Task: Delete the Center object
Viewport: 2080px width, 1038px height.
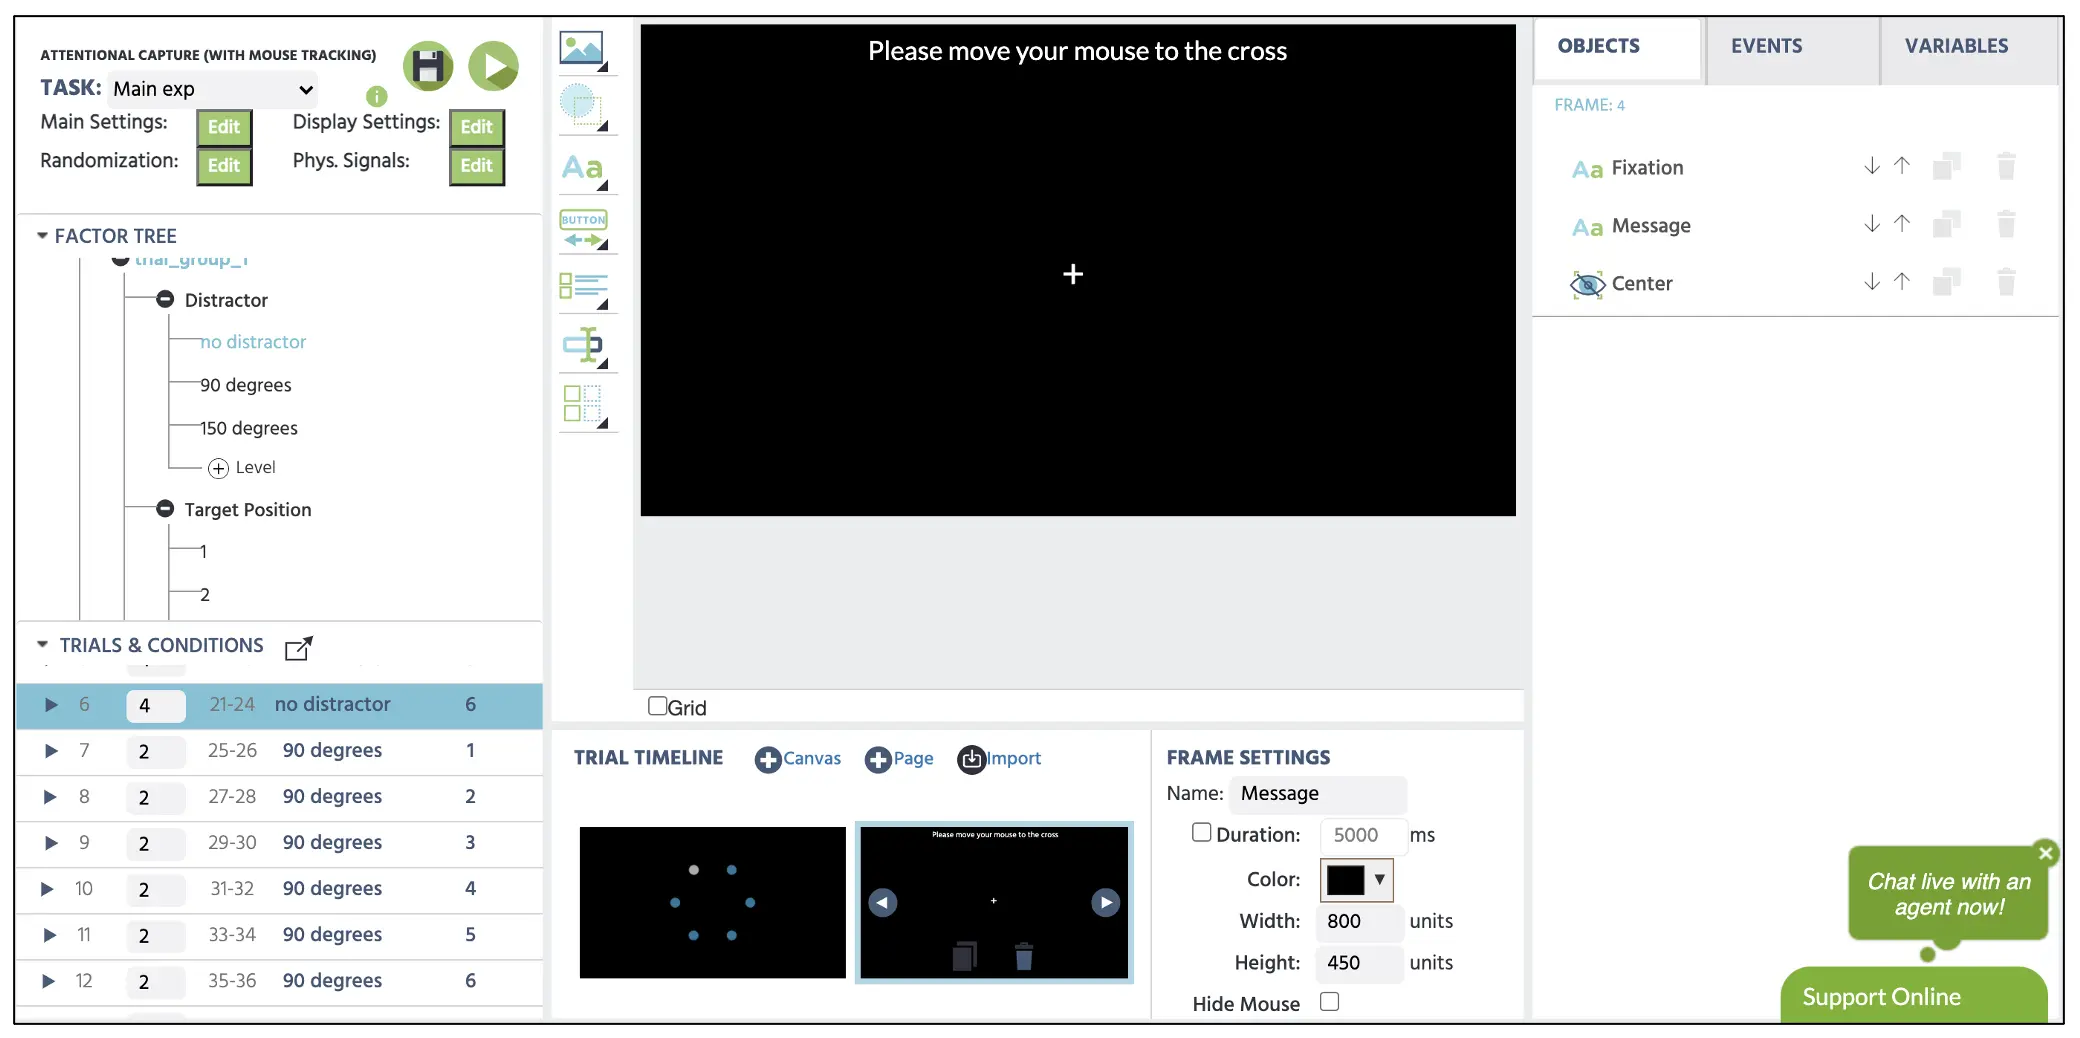Action: pos(2006,282)
